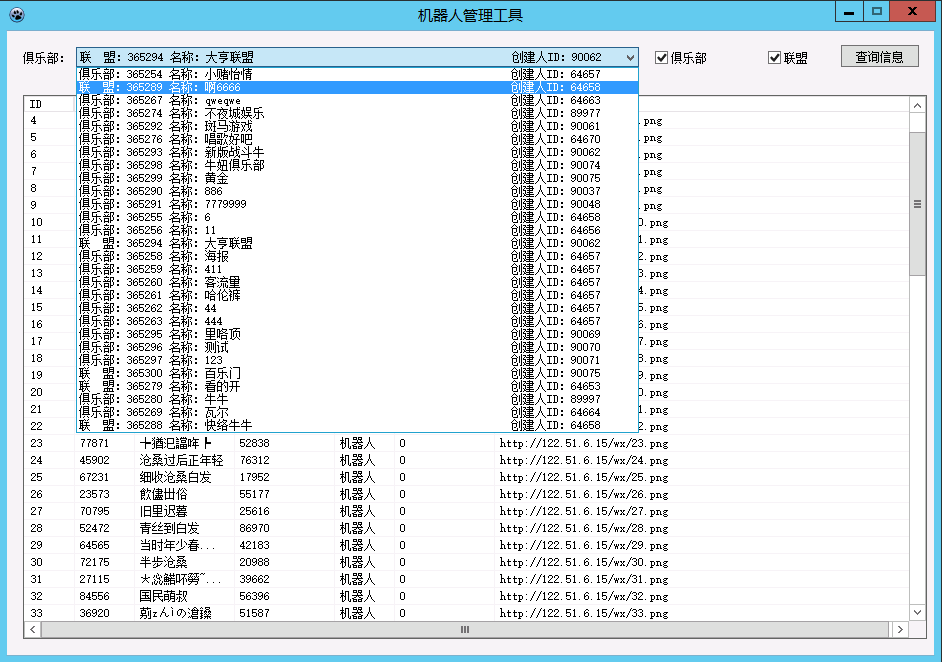942x662 pixels.
Task: Close the 机器人管理工具 window
Action: pos(913,11)
